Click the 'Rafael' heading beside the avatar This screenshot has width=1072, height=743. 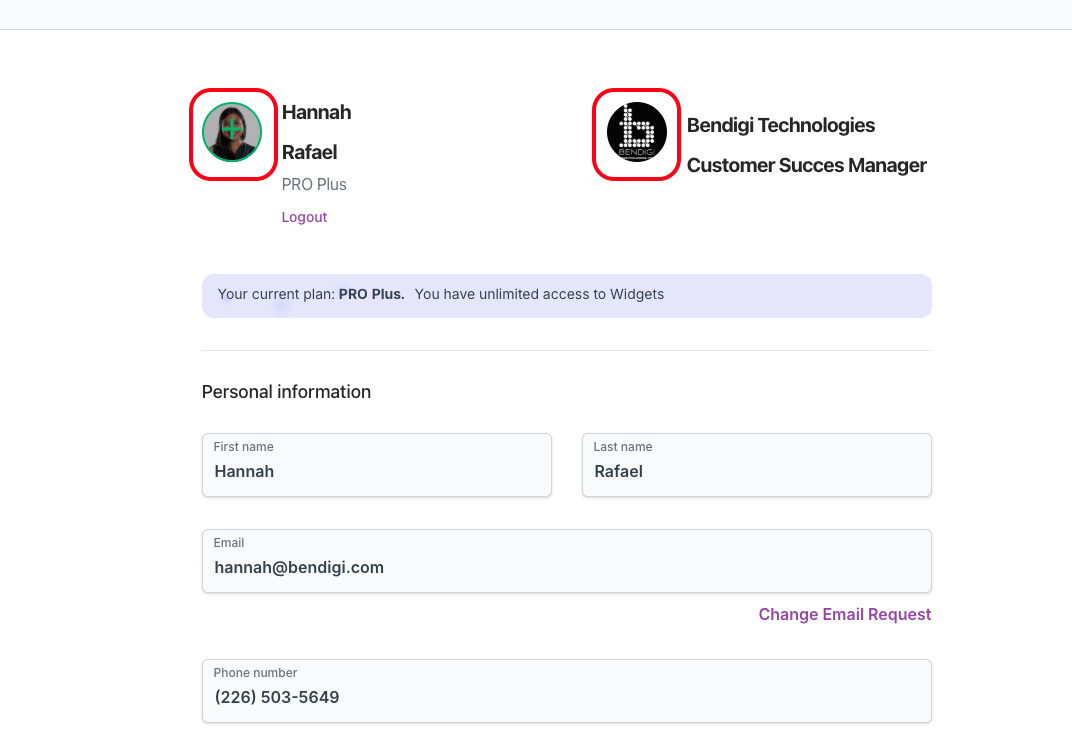pyautogui.click(x=309, y=152)
